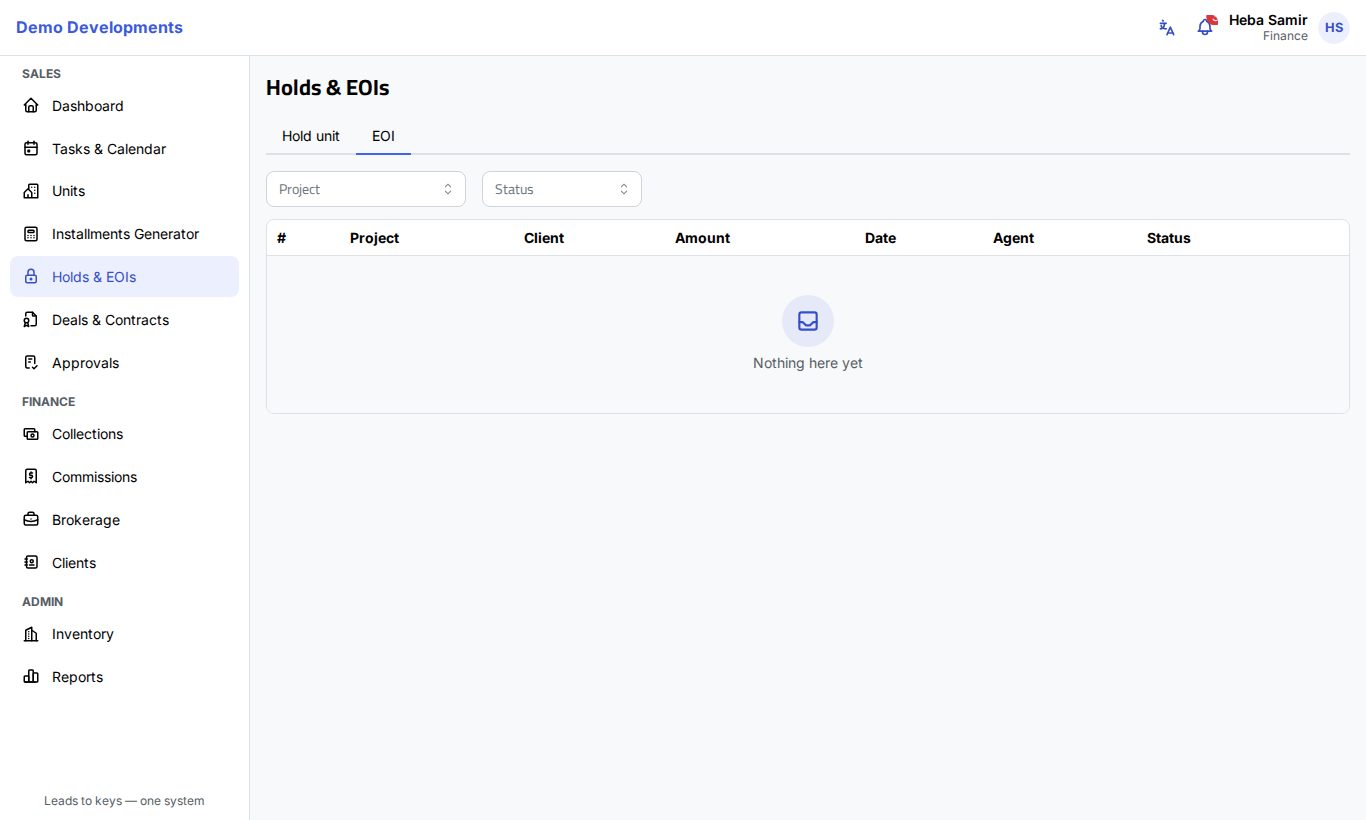This screenshot has height=820, width=1366.
Task: Go to the Approvals page
Action: point(124,363)
